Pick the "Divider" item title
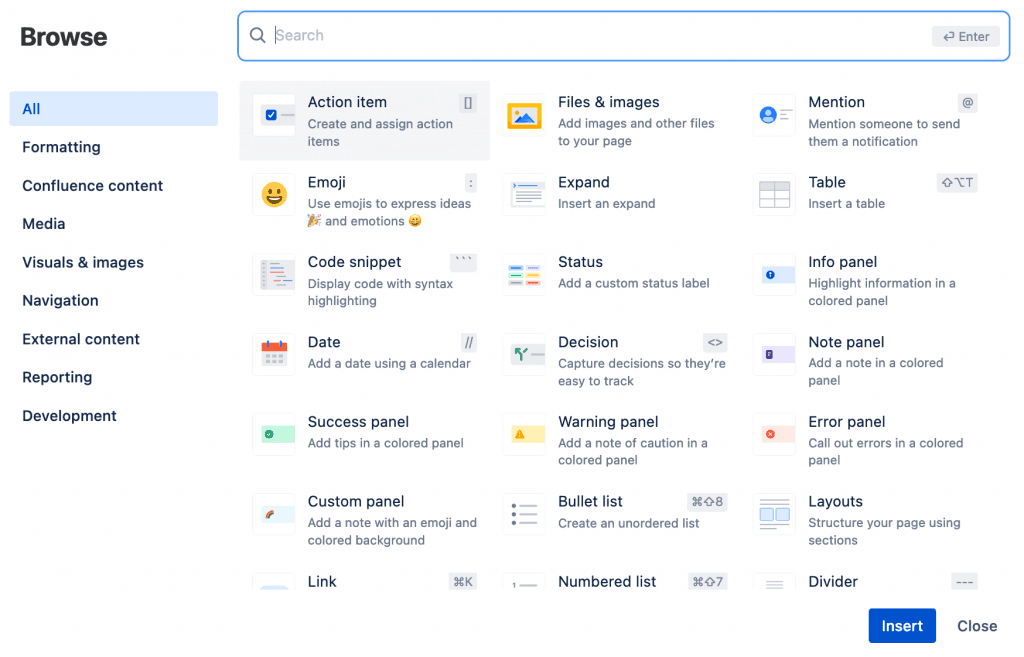This screenshot has height=657, width=1024. point(833,581)
